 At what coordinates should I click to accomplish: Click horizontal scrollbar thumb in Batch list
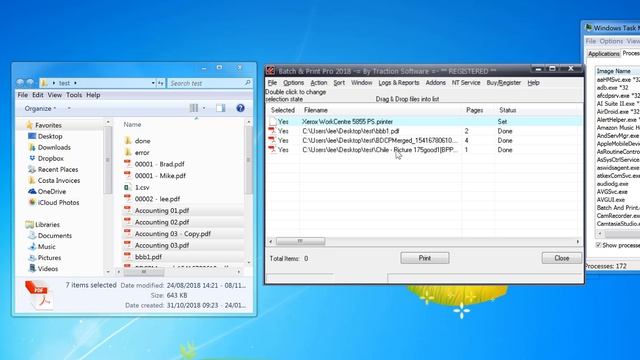coord(300,241)
